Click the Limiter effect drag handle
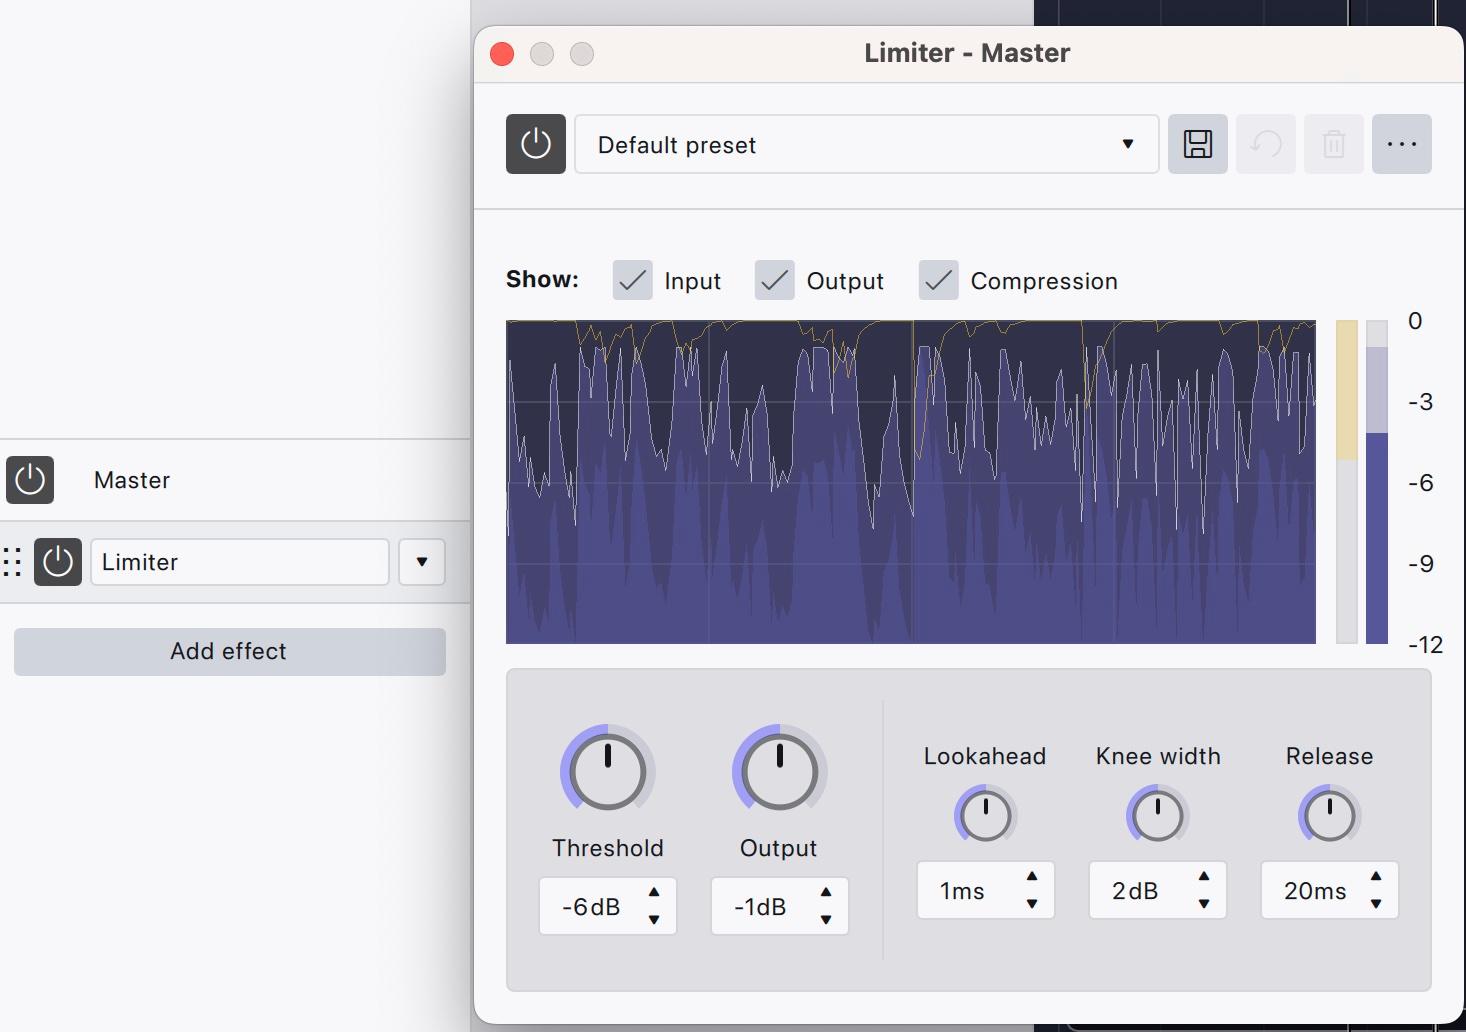 click(13, 562)
